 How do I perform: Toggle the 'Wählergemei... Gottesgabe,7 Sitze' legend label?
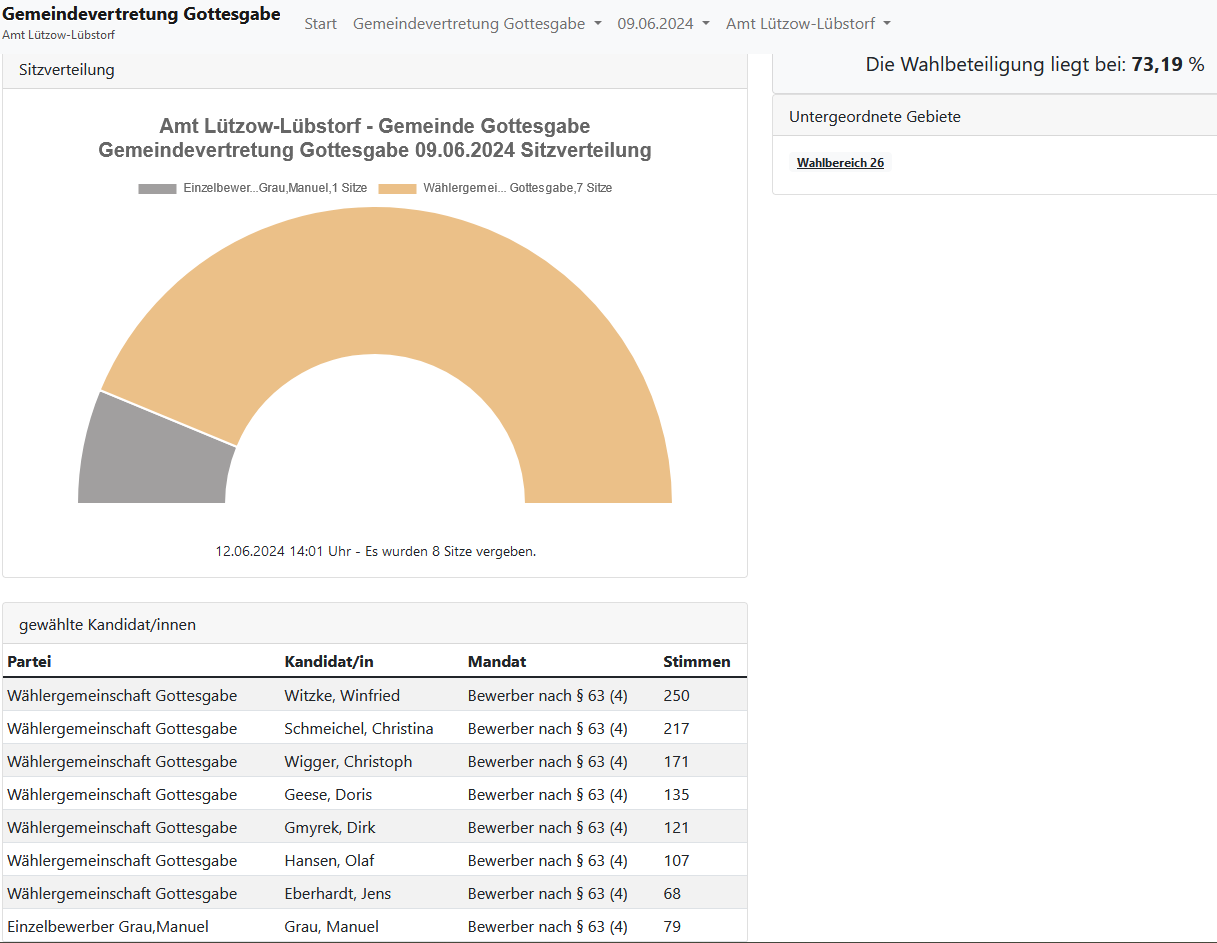pyautogui.click(x=517, y=188)
